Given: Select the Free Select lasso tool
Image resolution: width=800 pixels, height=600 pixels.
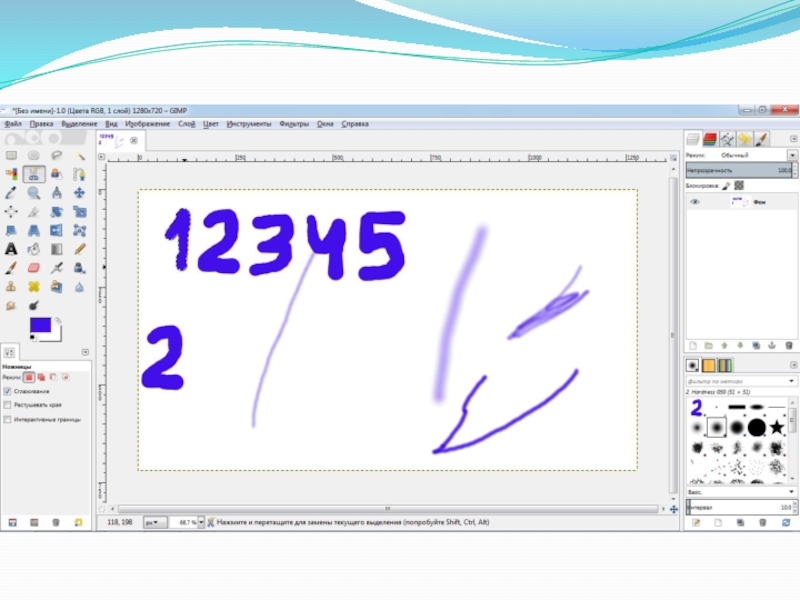Looking at the screenshot, I should tap(57, 155).
